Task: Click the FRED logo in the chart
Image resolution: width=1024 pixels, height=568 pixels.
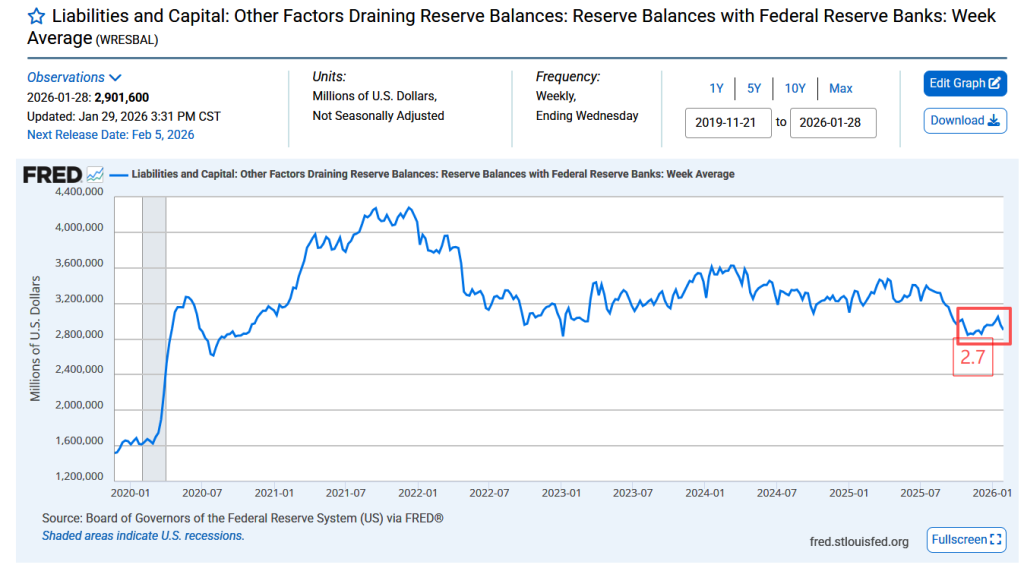Action: click(52, 175)
